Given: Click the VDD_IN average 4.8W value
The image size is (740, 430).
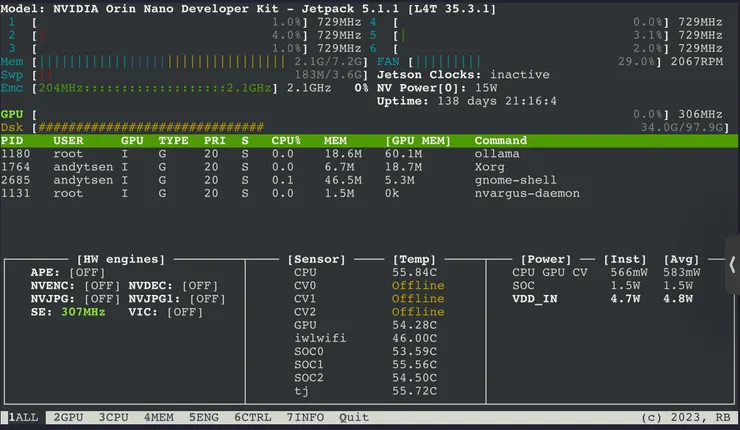Looking at the screenshot, I should tap(678, 299).
